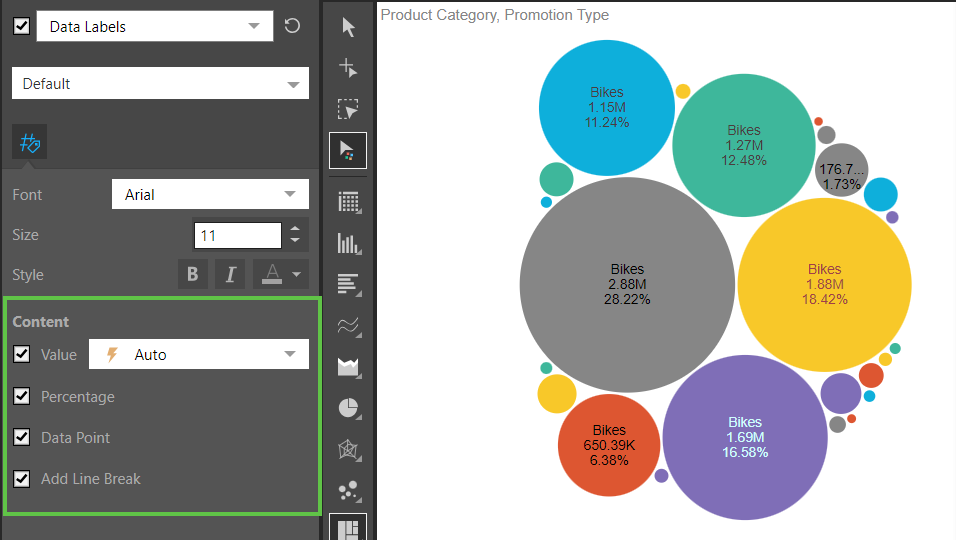Screen dimensions: 956x540
Task: Open the font color picker
Action: pos(280,275)
